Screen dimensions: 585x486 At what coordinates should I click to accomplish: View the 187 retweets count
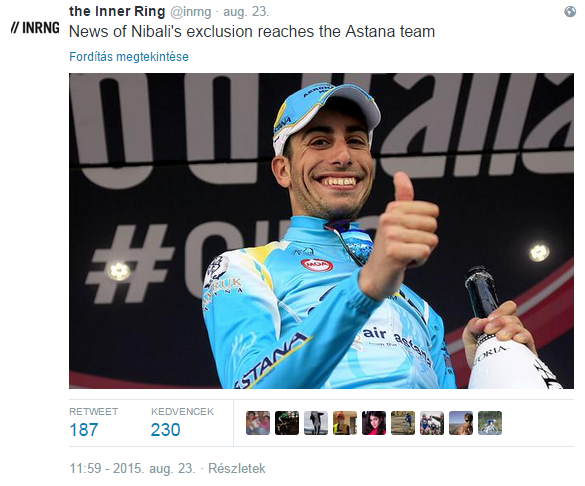click(84, 429)
